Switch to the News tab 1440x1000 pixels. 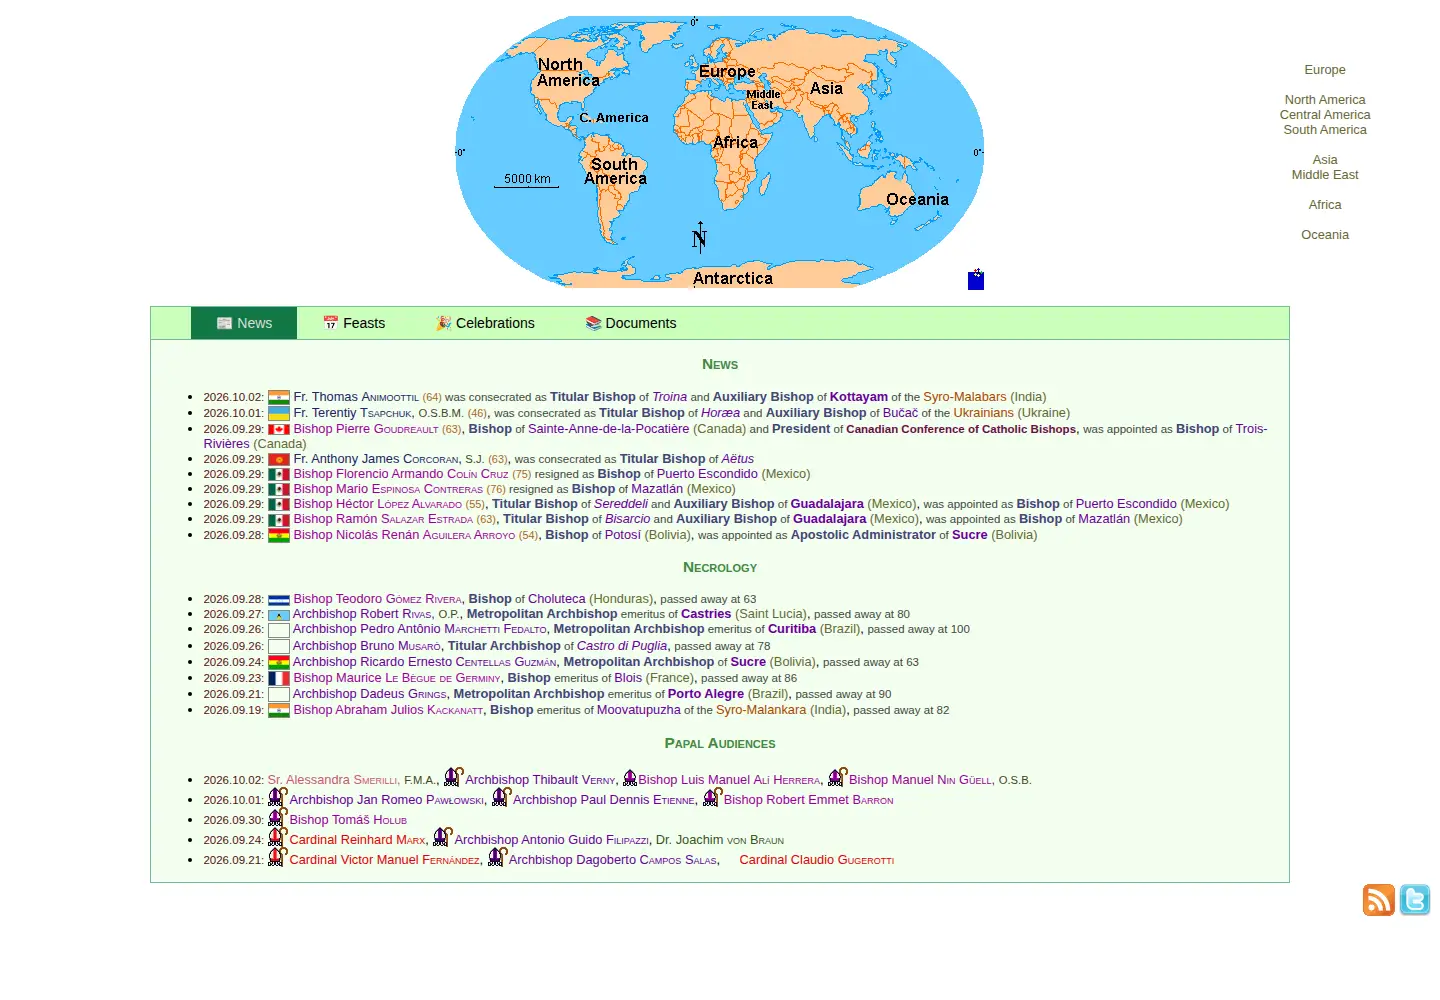(x=244, y=323)
